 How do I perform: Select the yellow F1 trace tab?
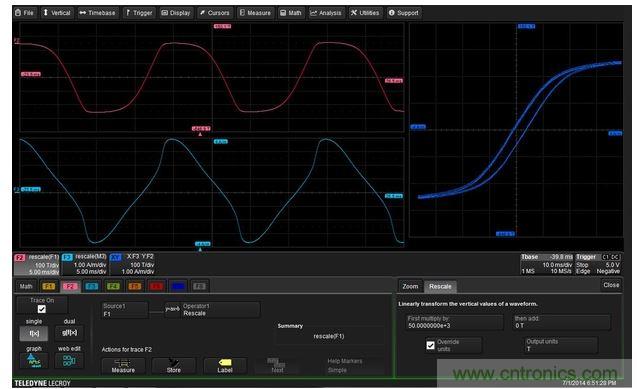49,286
